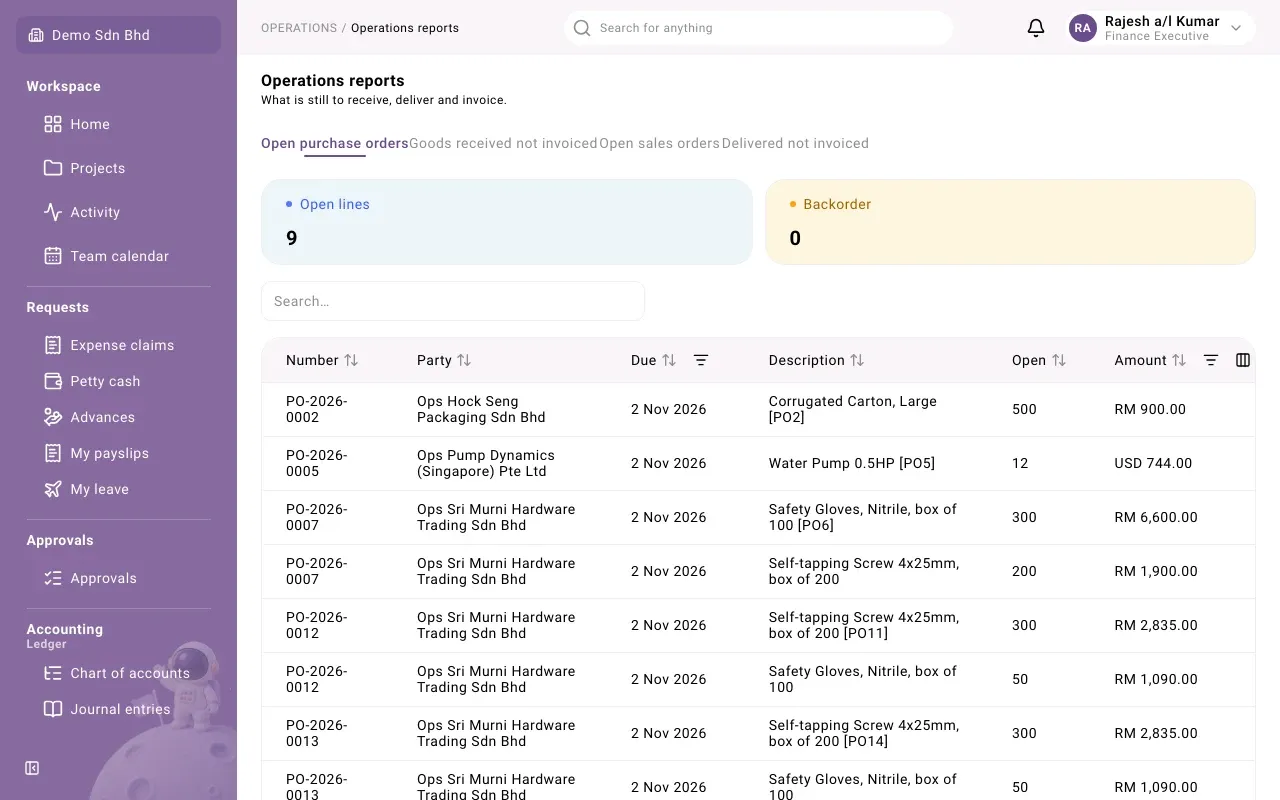This screenshot has width=1280, height=800.
Task: Click the Expense claims icon
Action: [x=53, y=345]
